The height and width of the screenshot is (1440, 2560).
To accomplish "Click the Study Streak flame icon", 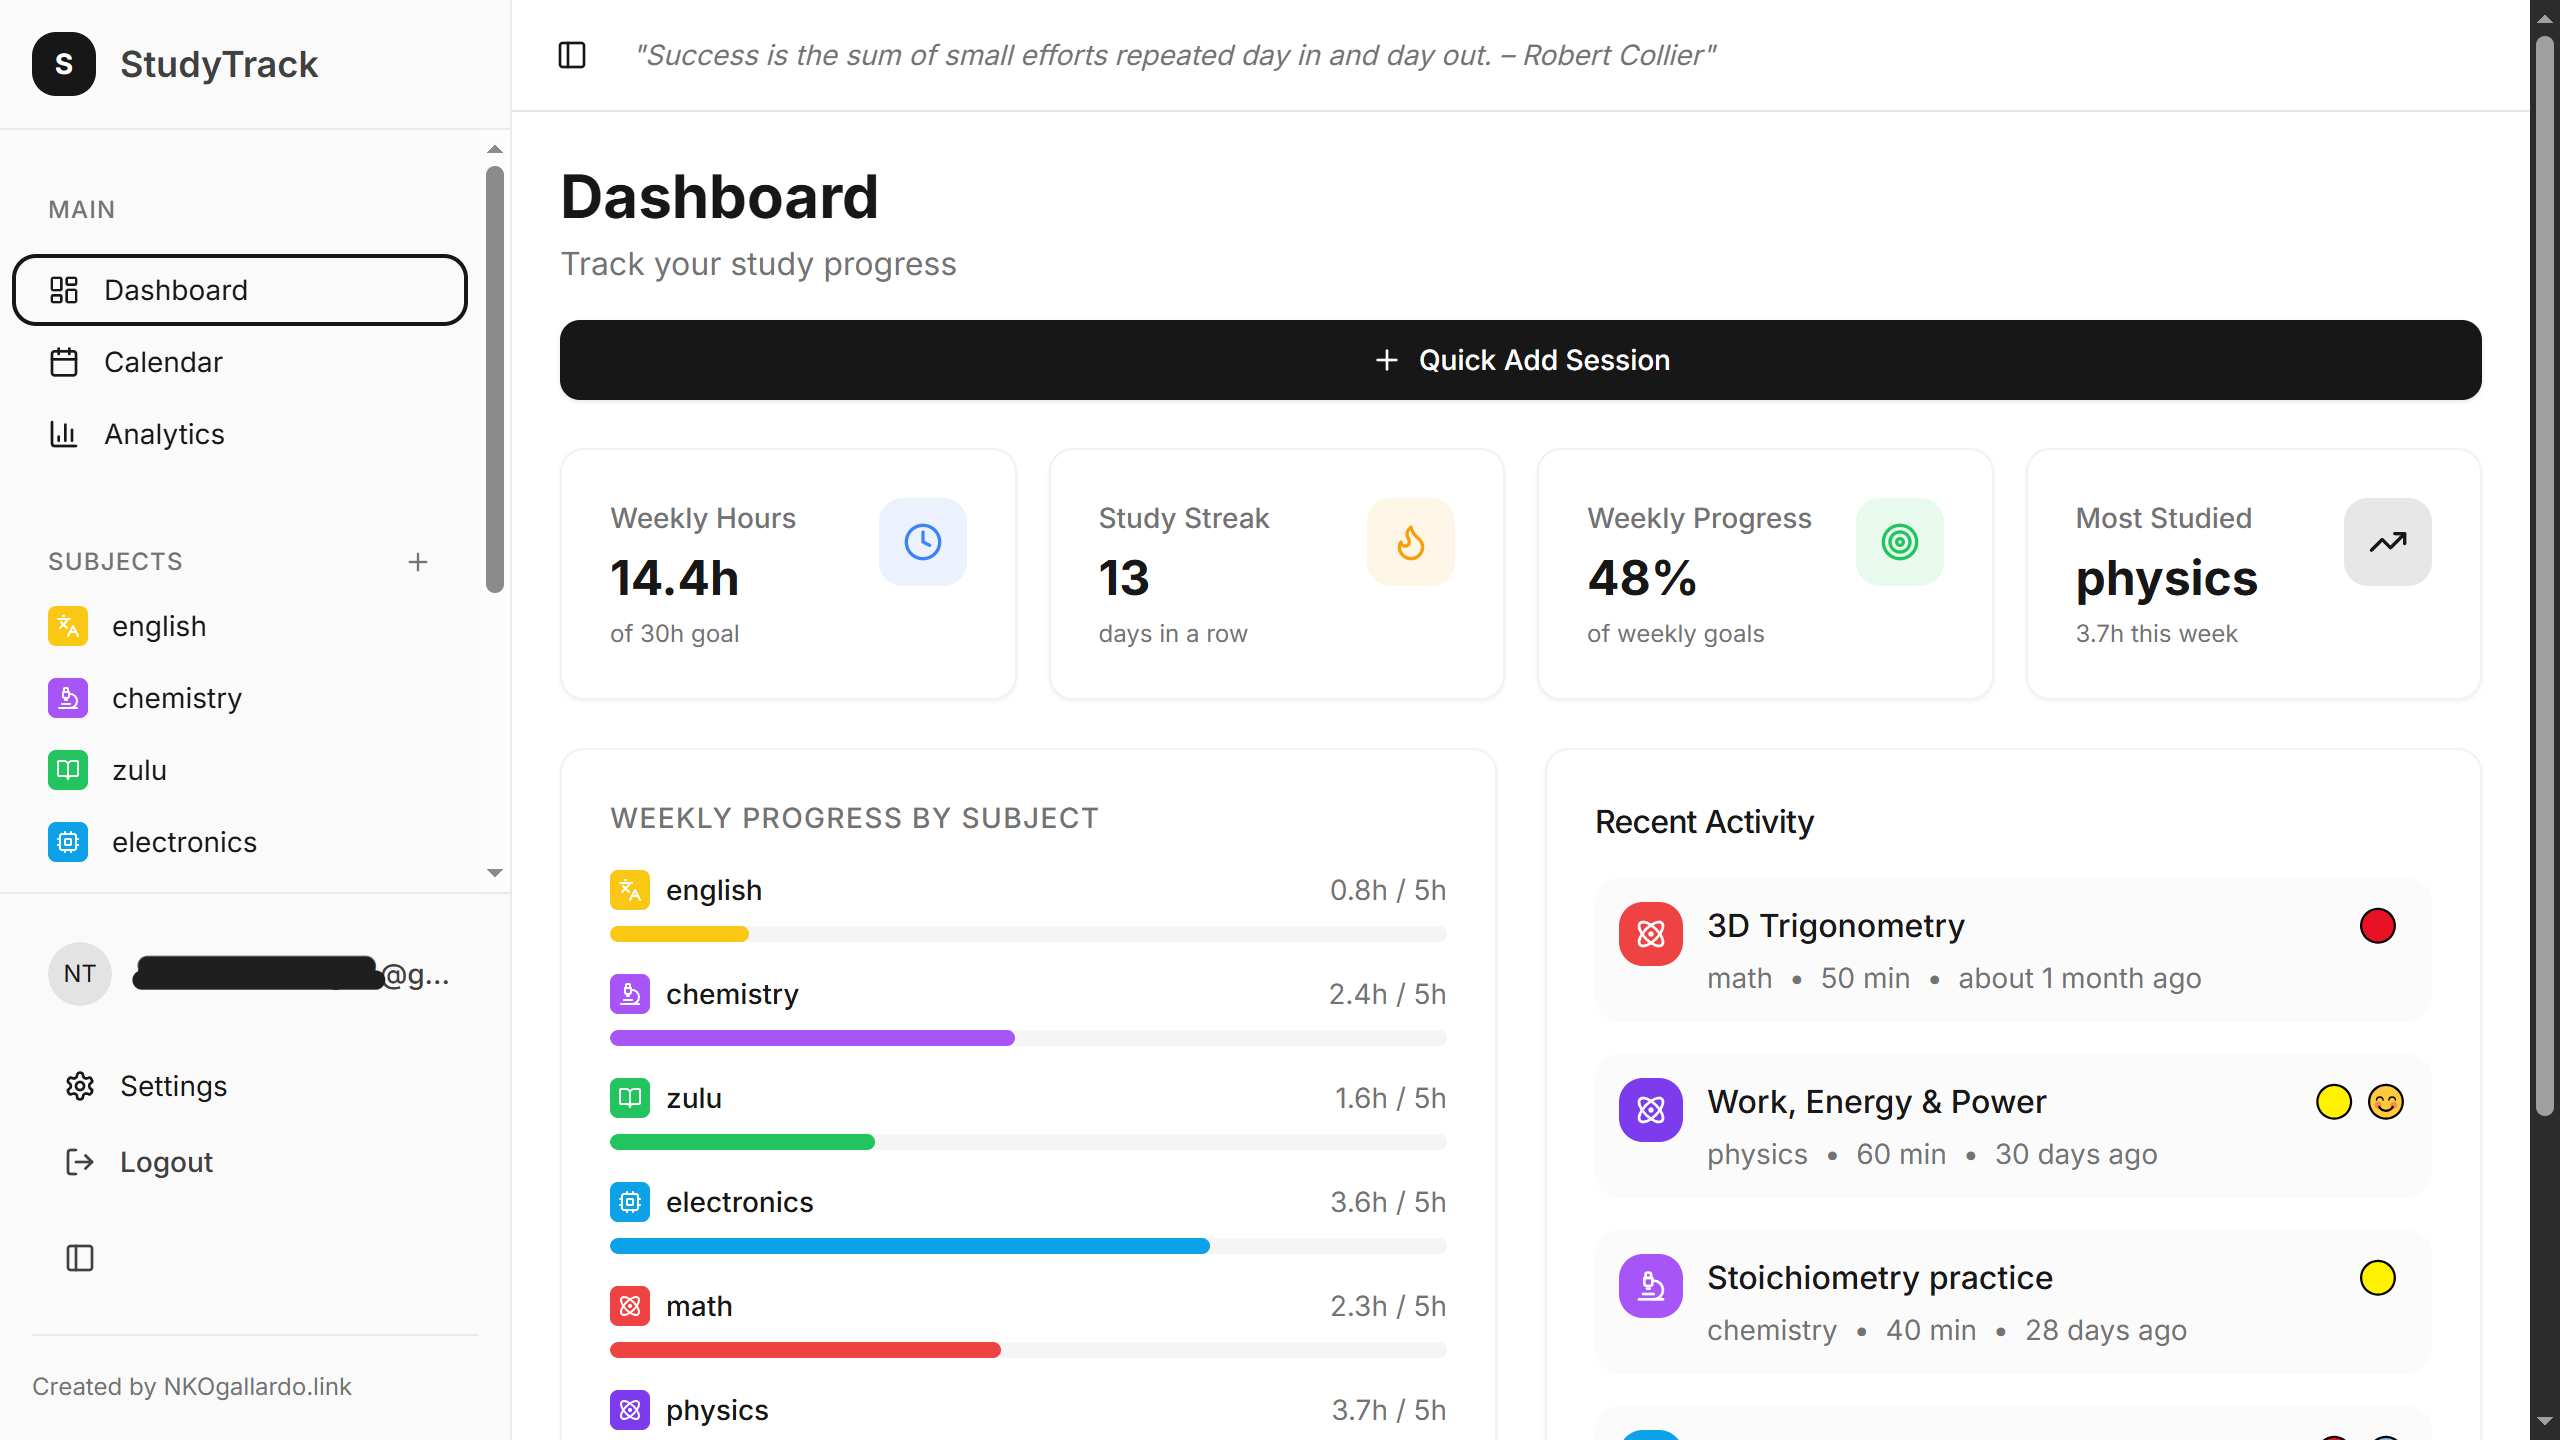I will point(1411,542).
